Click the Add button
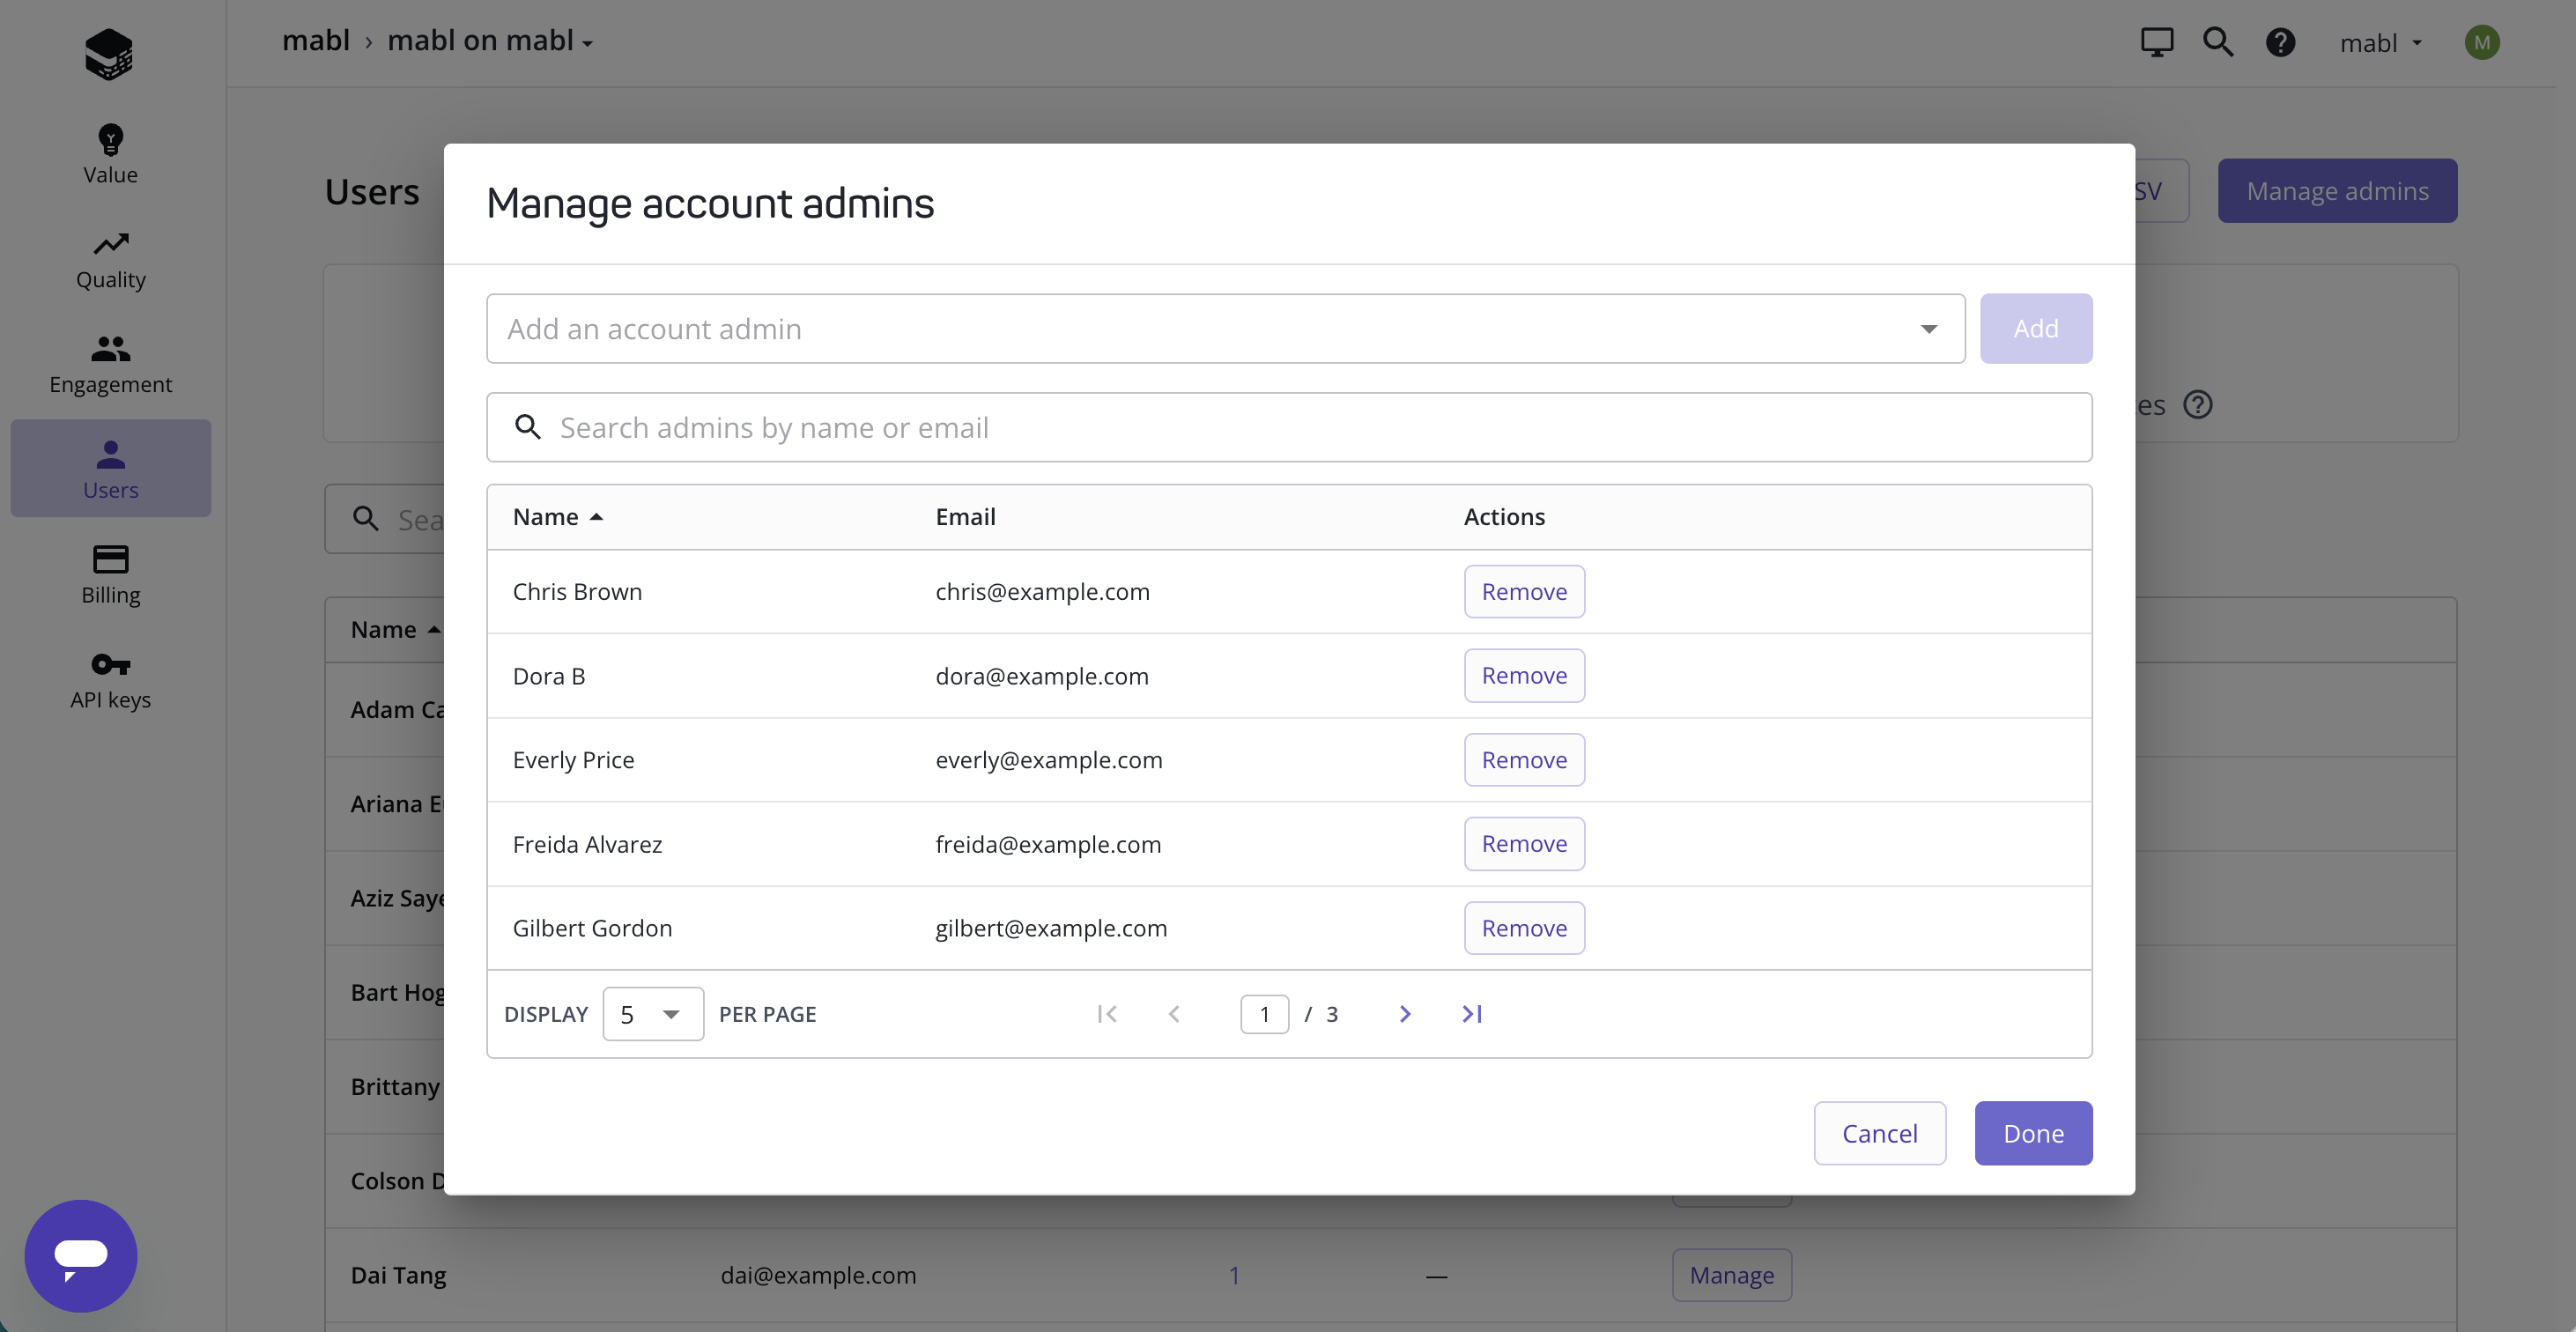The height and width of the screenshot is (1332, 2576). [x=2036, y=328]
